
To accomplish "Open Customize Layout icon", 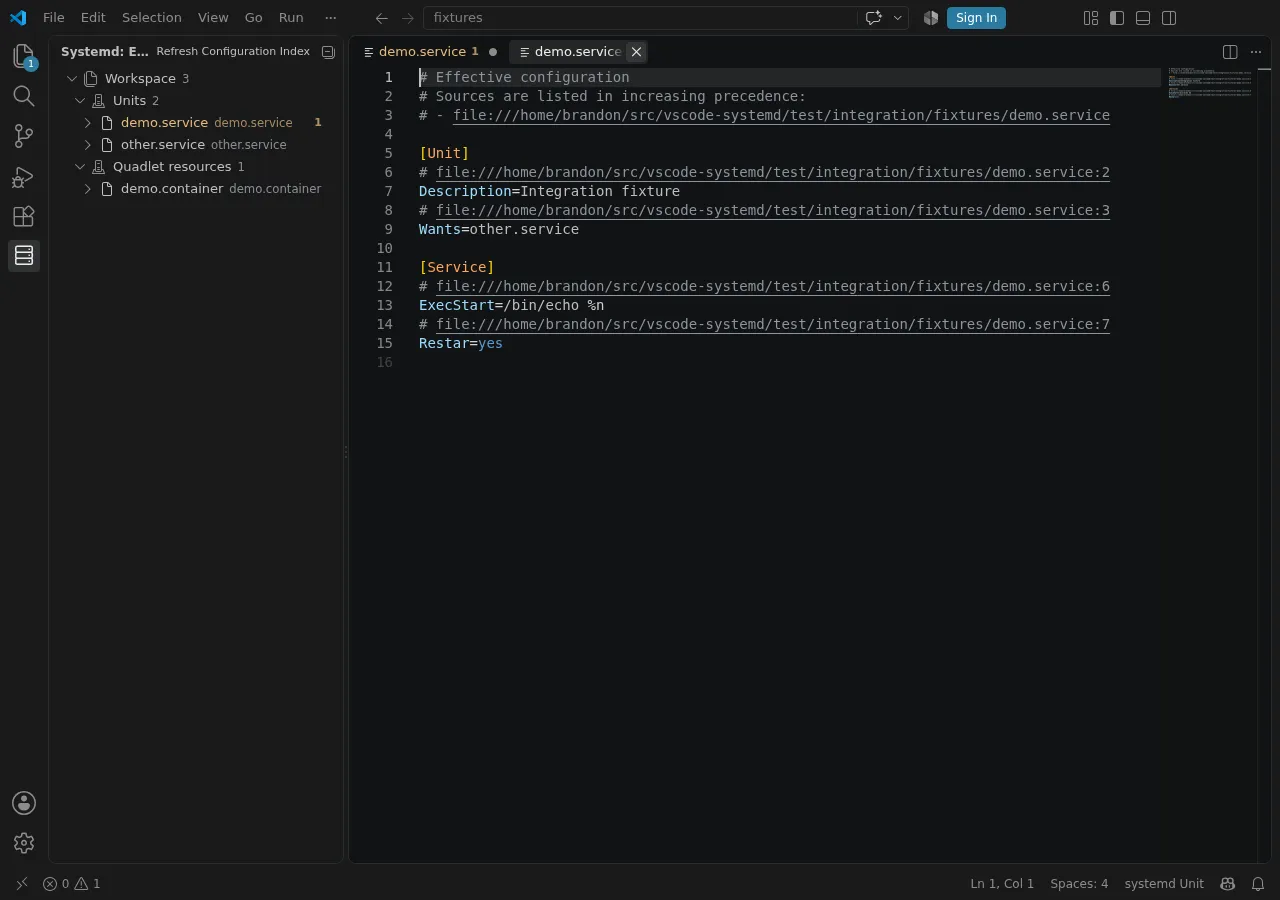I will (1091, 18).
